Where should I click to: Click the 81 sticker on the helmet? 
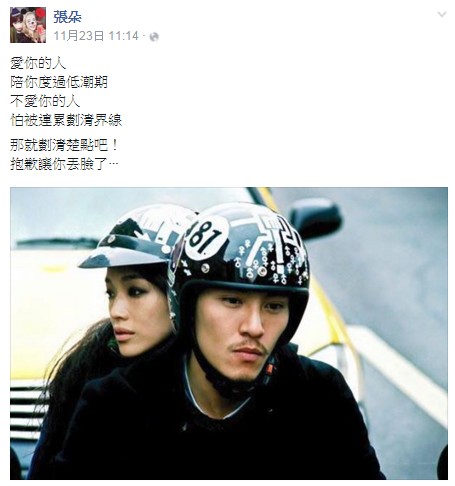point(207,237)
